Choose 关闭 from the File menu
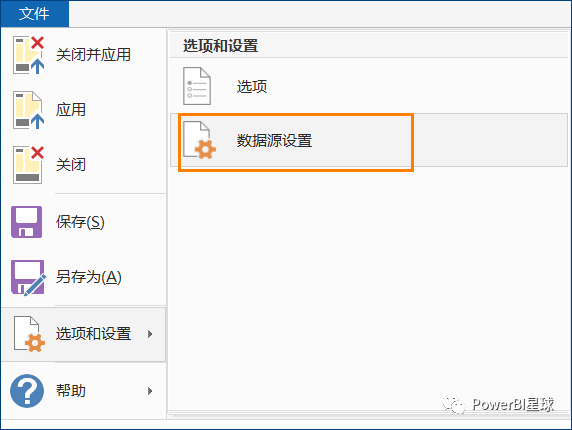The width and height of the screenshot is (572, 430). 84,165
